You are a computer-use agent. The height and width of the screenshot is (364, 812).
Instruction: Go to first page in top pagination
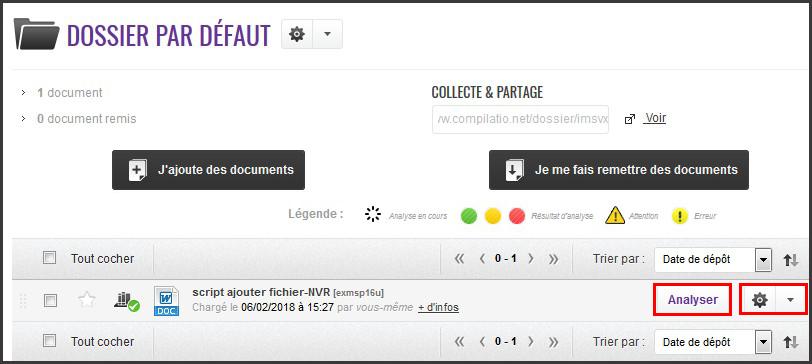point(459,259)
